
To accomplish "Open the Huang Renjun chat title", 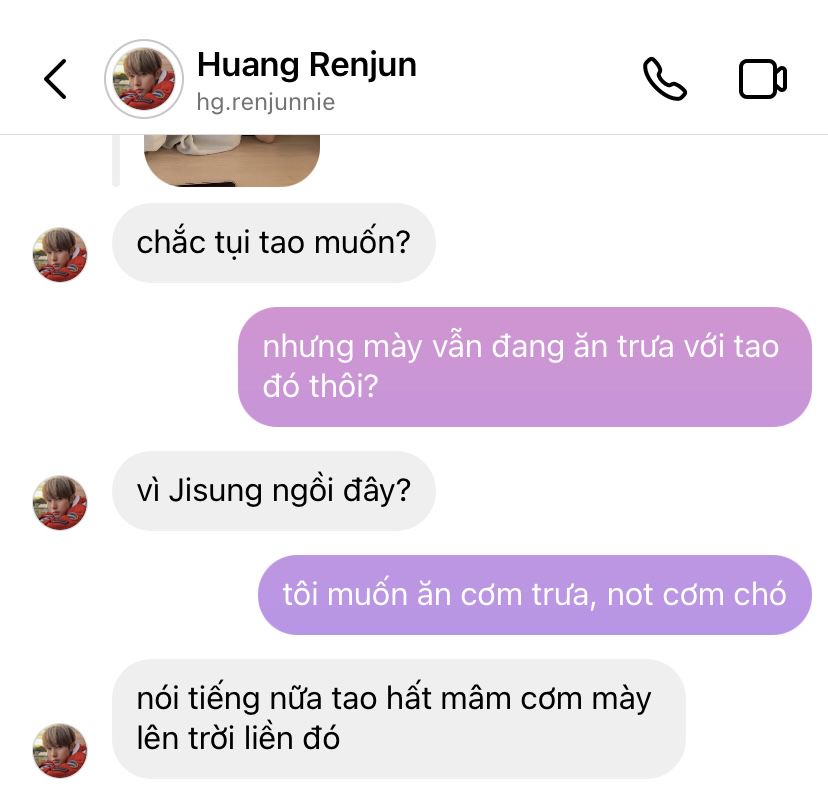I will pos(307,65).
